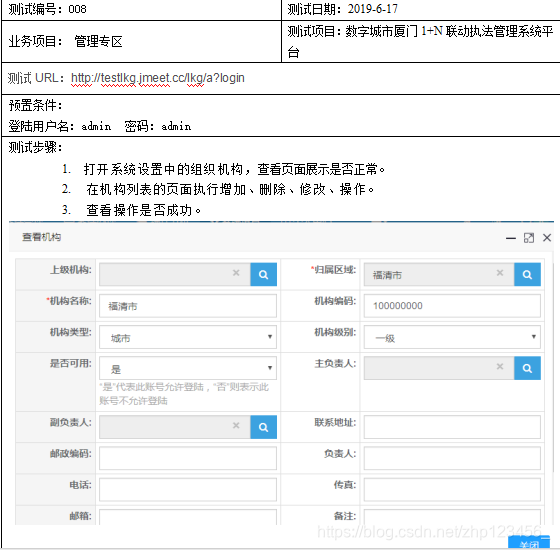
Task: Clear the 副负责人 field with its X icon
Action: point(236,425)
